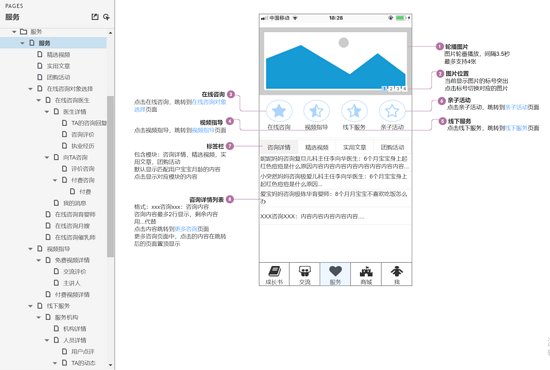Image resolution: width=550 pixels, height=370 pixels.
Task: Click the carousel banner image placeholder
Action: (x=335, y=61)
